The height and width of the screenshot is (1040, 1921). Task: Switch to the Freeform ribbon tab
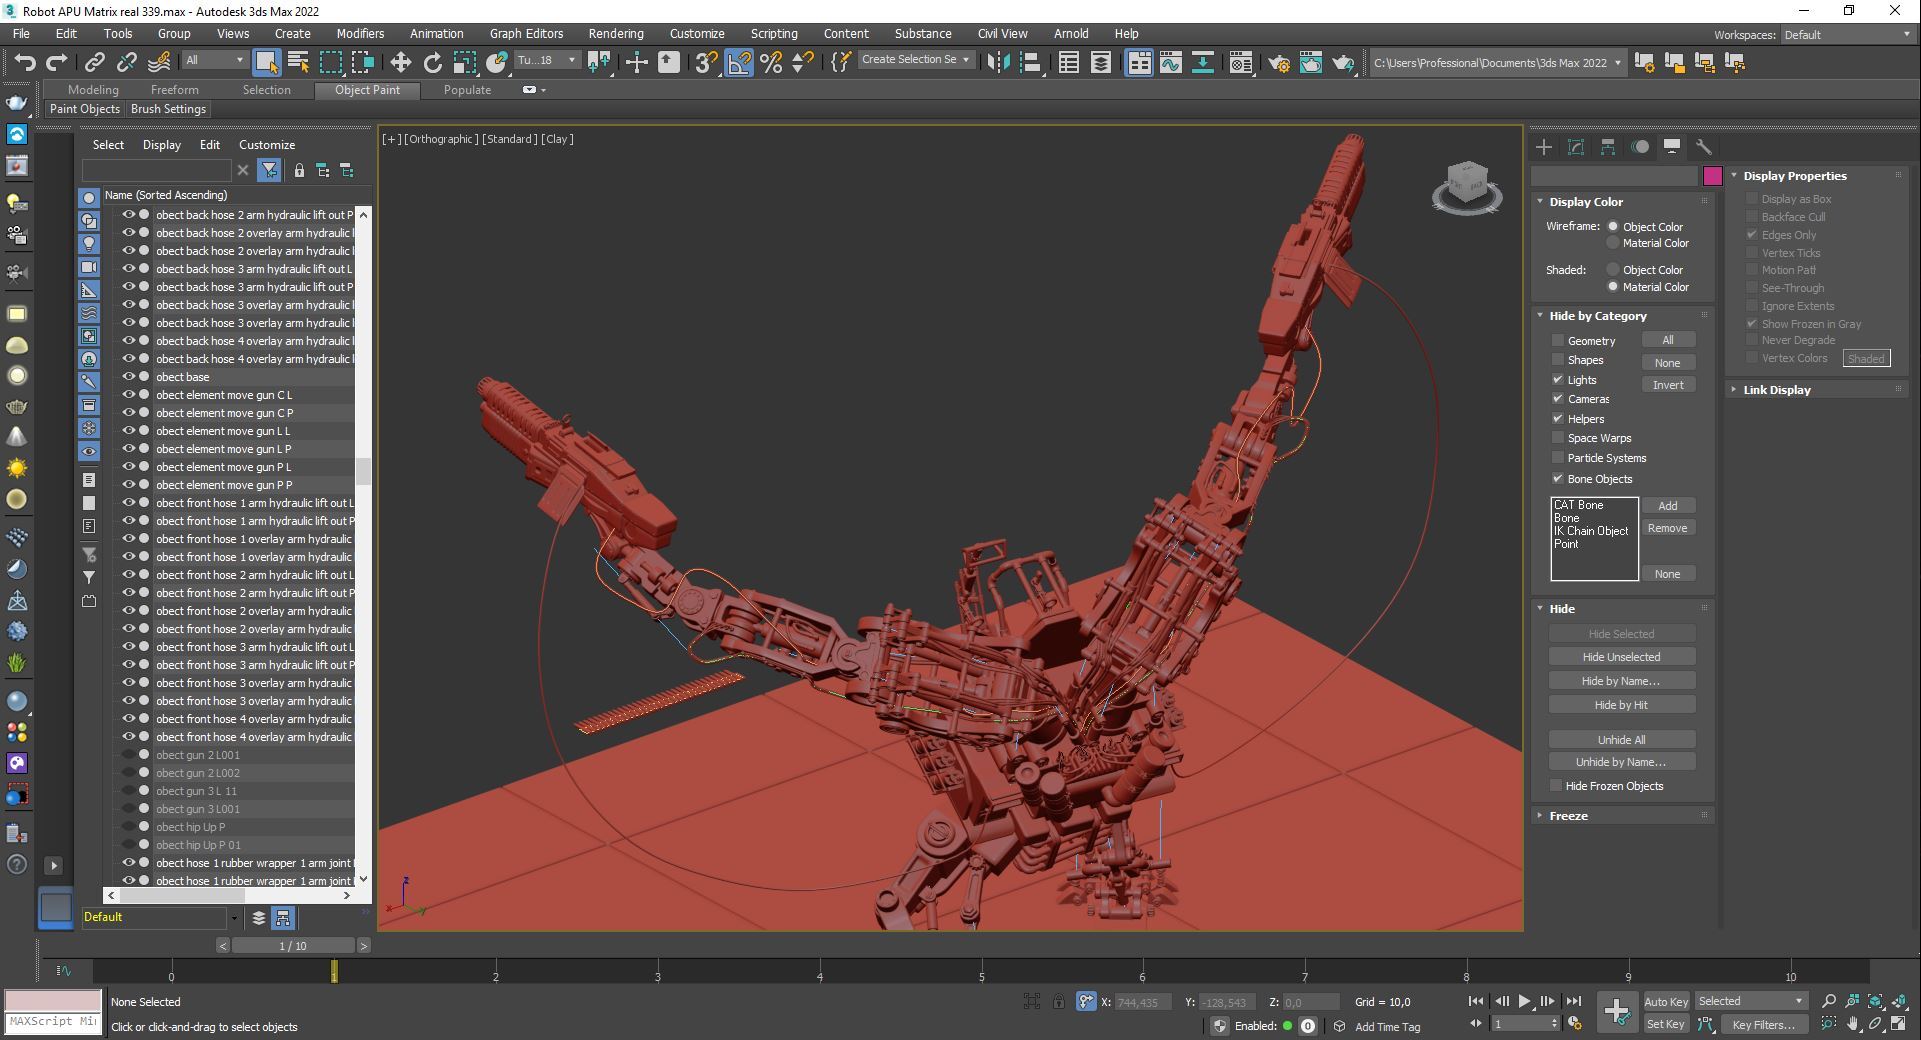[174, 90]
